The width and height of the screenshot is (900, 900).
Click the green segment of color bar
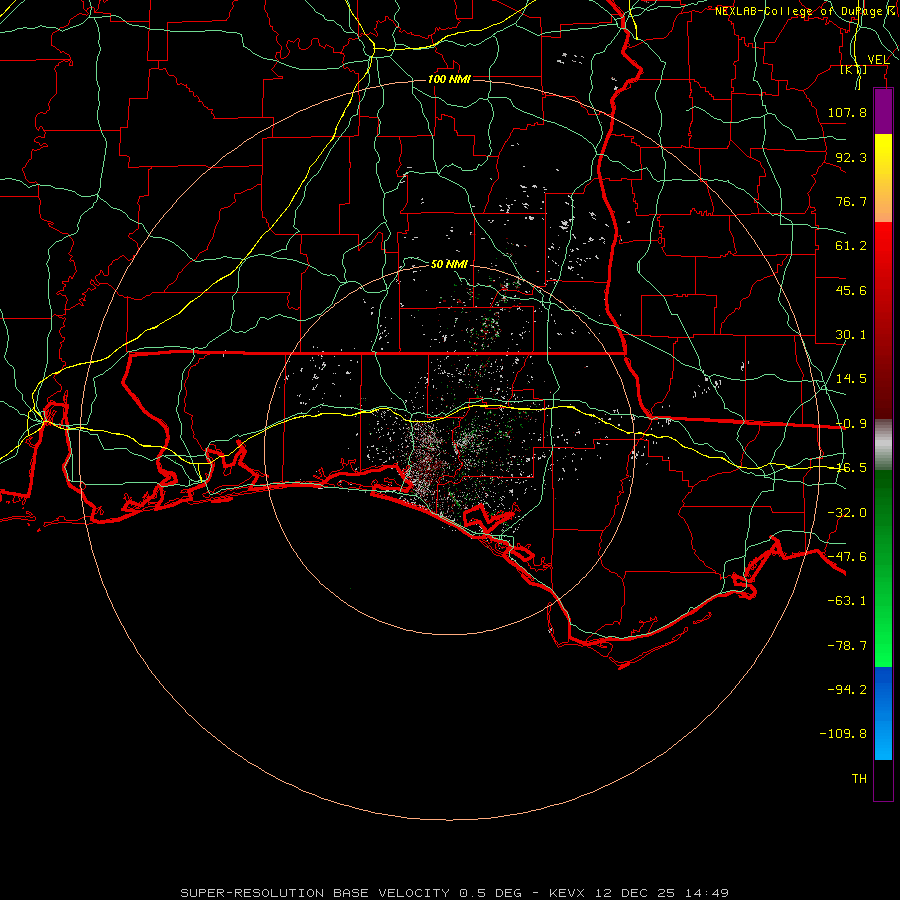[x=883, y=568]
